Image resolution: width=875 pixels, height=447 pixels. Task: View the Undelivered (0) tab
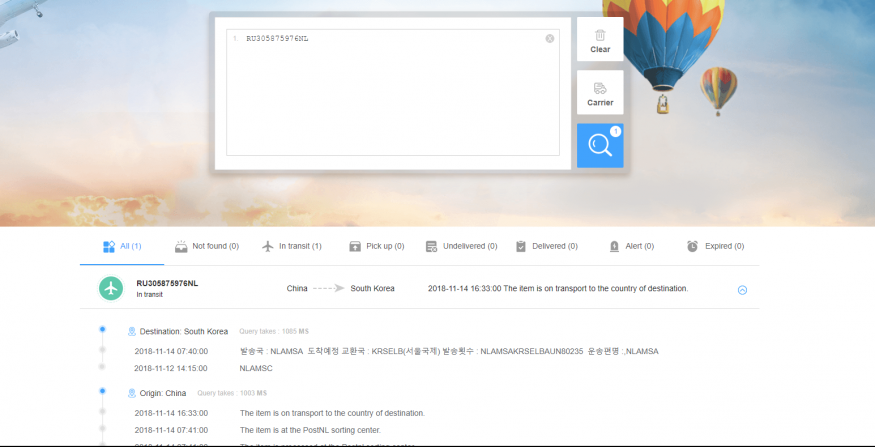coord(461,246)
